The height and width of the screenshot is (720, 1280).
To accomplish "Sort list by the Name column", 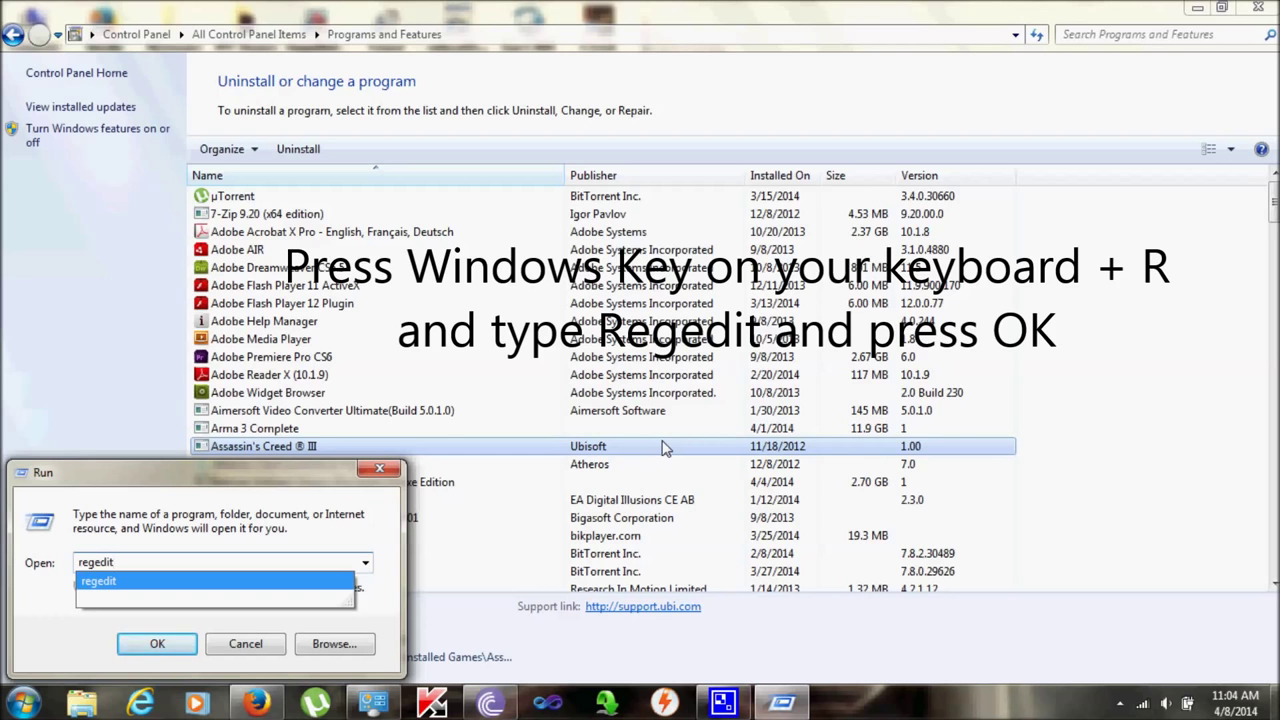I will point(377,175).
